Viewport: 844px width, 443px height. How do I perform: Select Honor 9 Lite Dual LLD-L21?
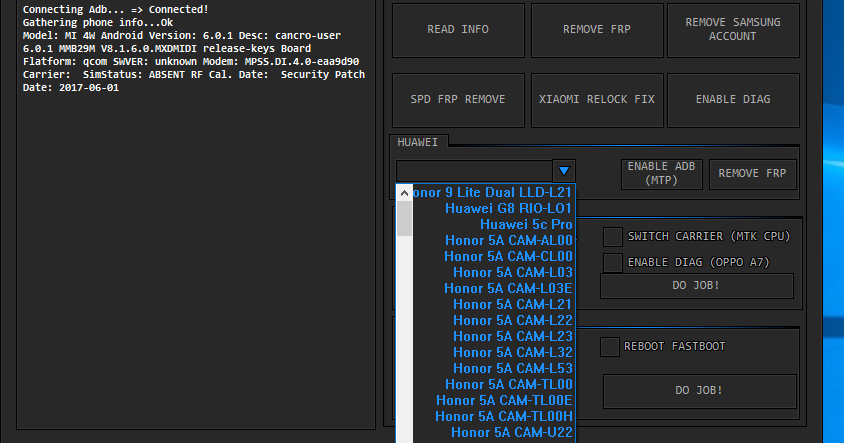pos(494,193)
